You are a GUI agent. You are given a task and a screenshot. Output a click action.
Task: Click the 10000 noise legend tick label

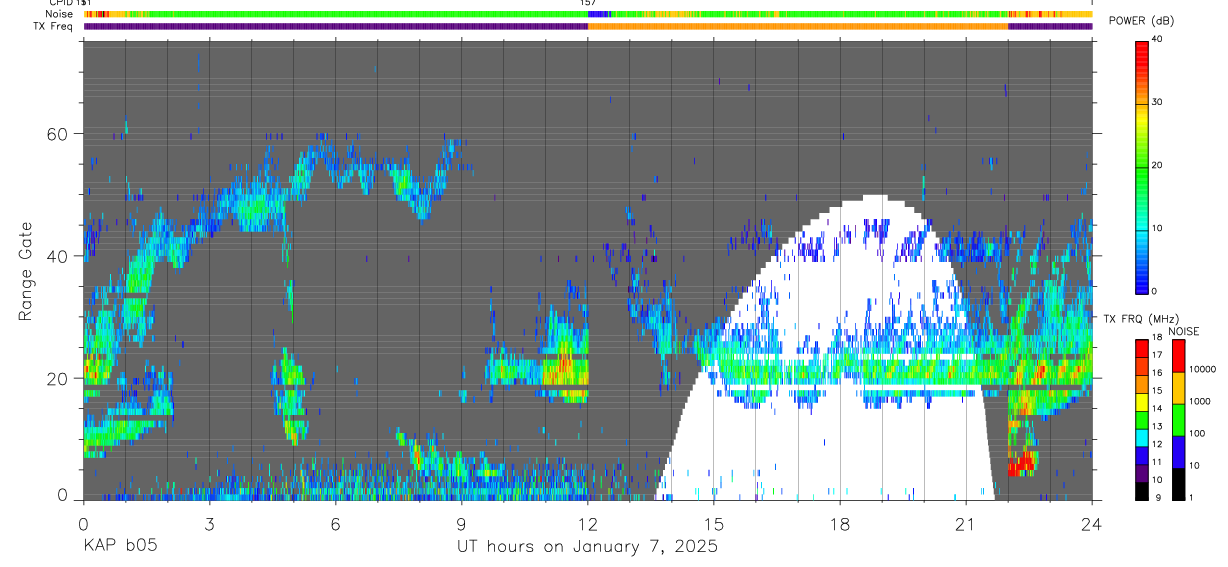click(1202, 369)
